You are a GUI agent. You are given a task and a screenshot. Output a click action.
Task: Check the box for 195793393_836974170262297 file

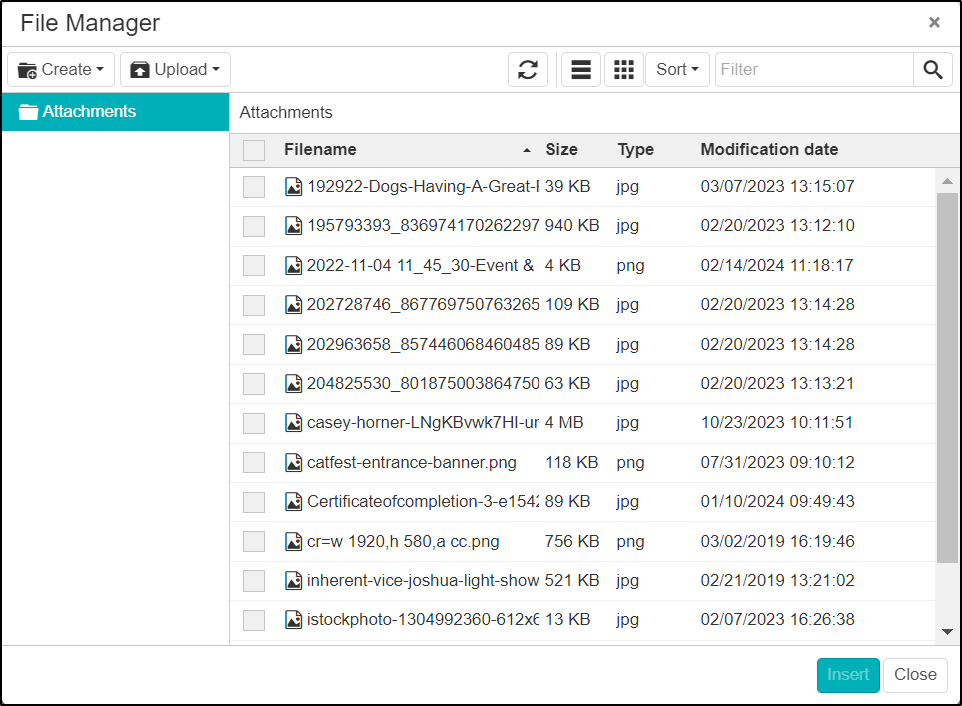(254, 226)
